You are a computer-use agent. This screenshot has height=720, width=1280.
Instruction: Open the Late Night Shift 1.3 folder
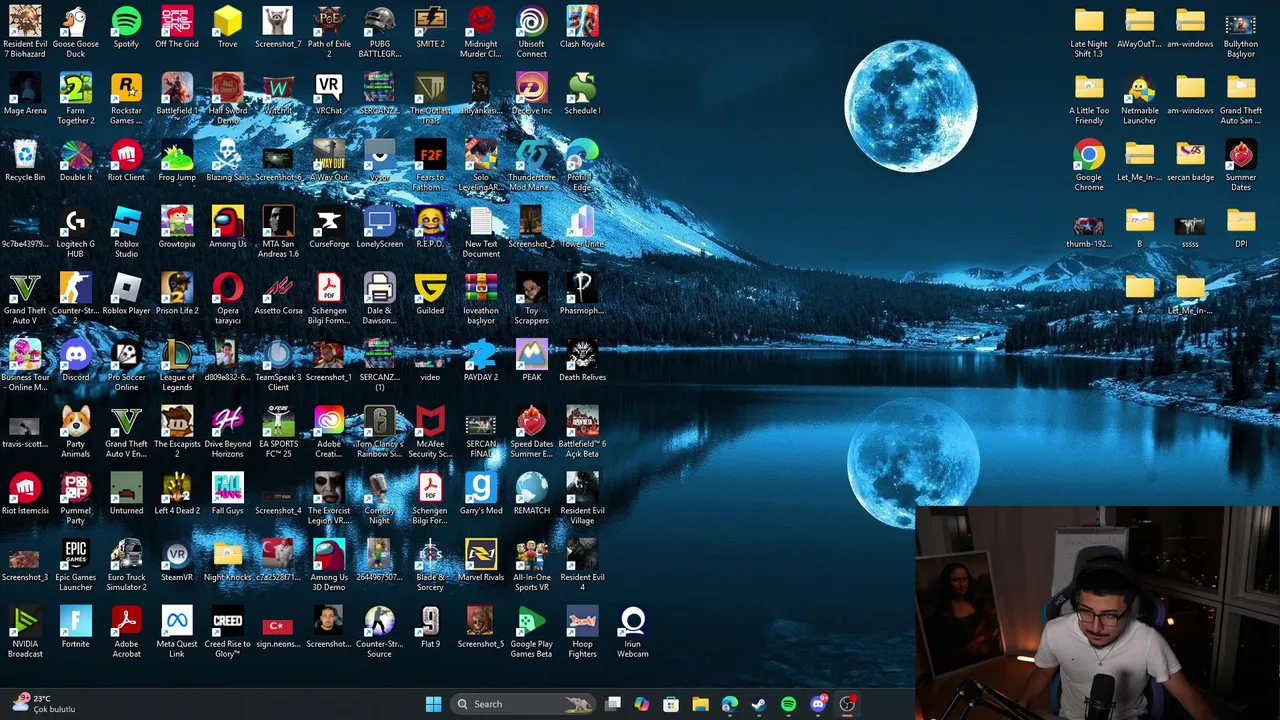[1089, 32]
